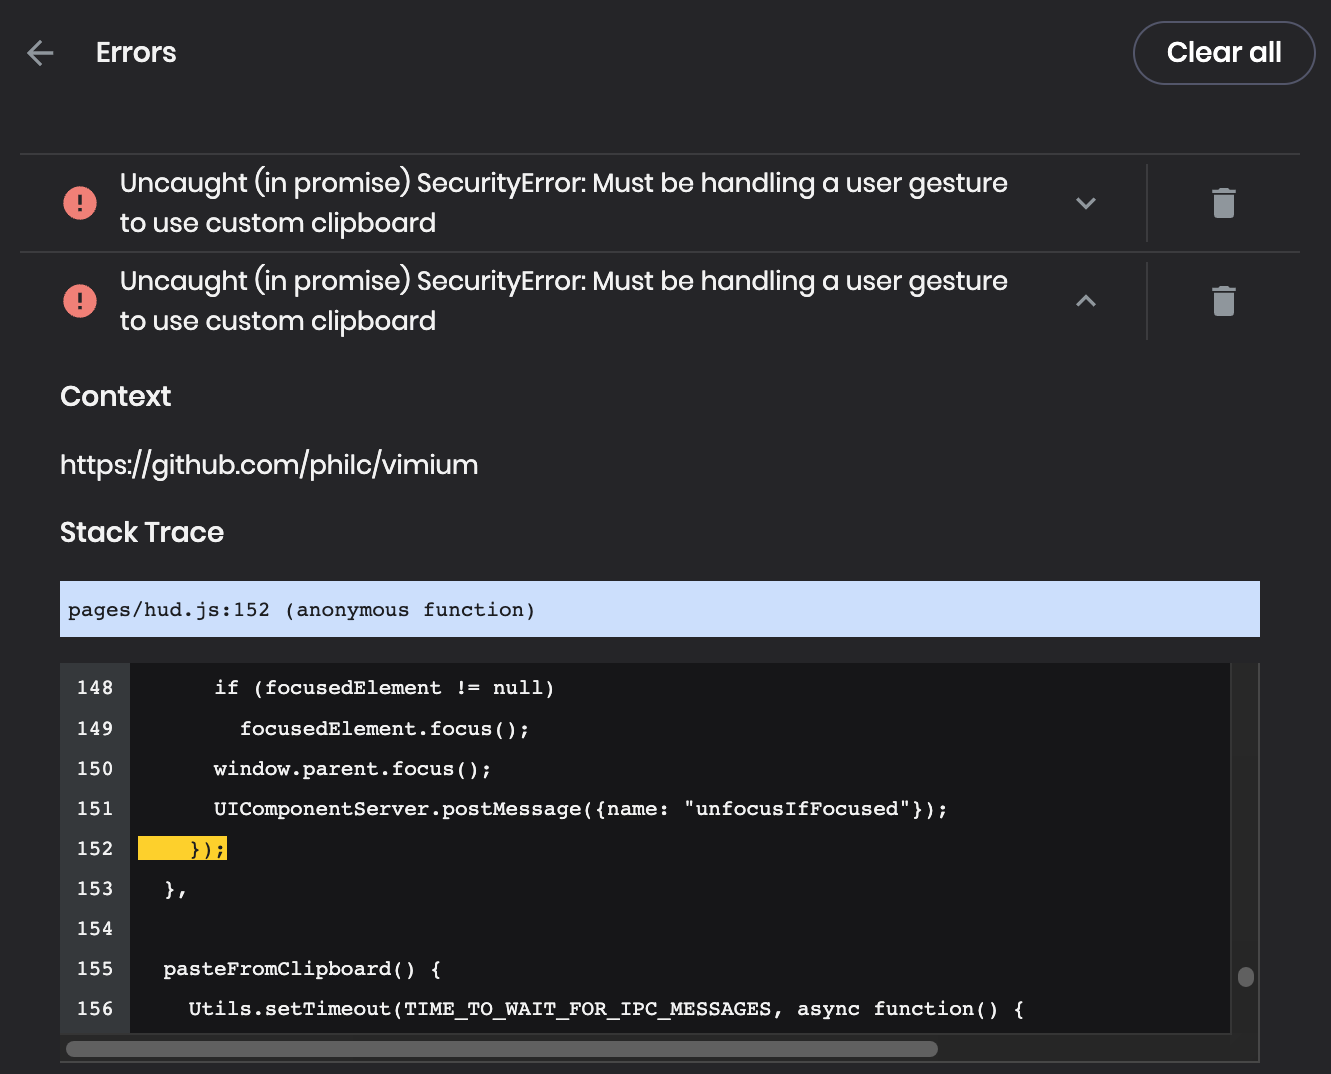1331x1074 pixels.
Task: Click the red error icon on the expanded error
Action: coord(79,300)
